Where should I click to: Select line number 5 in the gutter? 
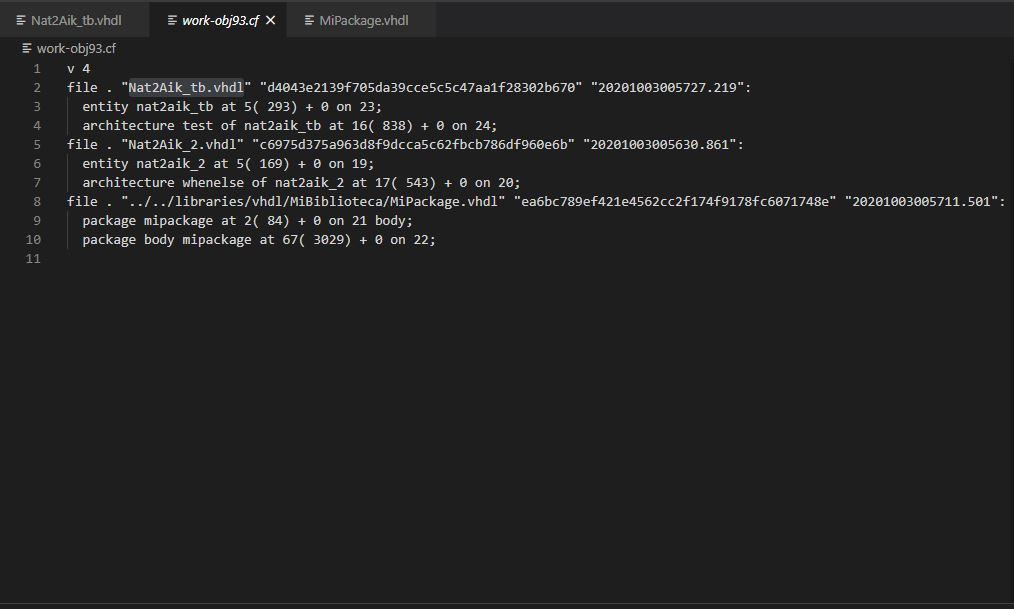[x=37, y=144]
